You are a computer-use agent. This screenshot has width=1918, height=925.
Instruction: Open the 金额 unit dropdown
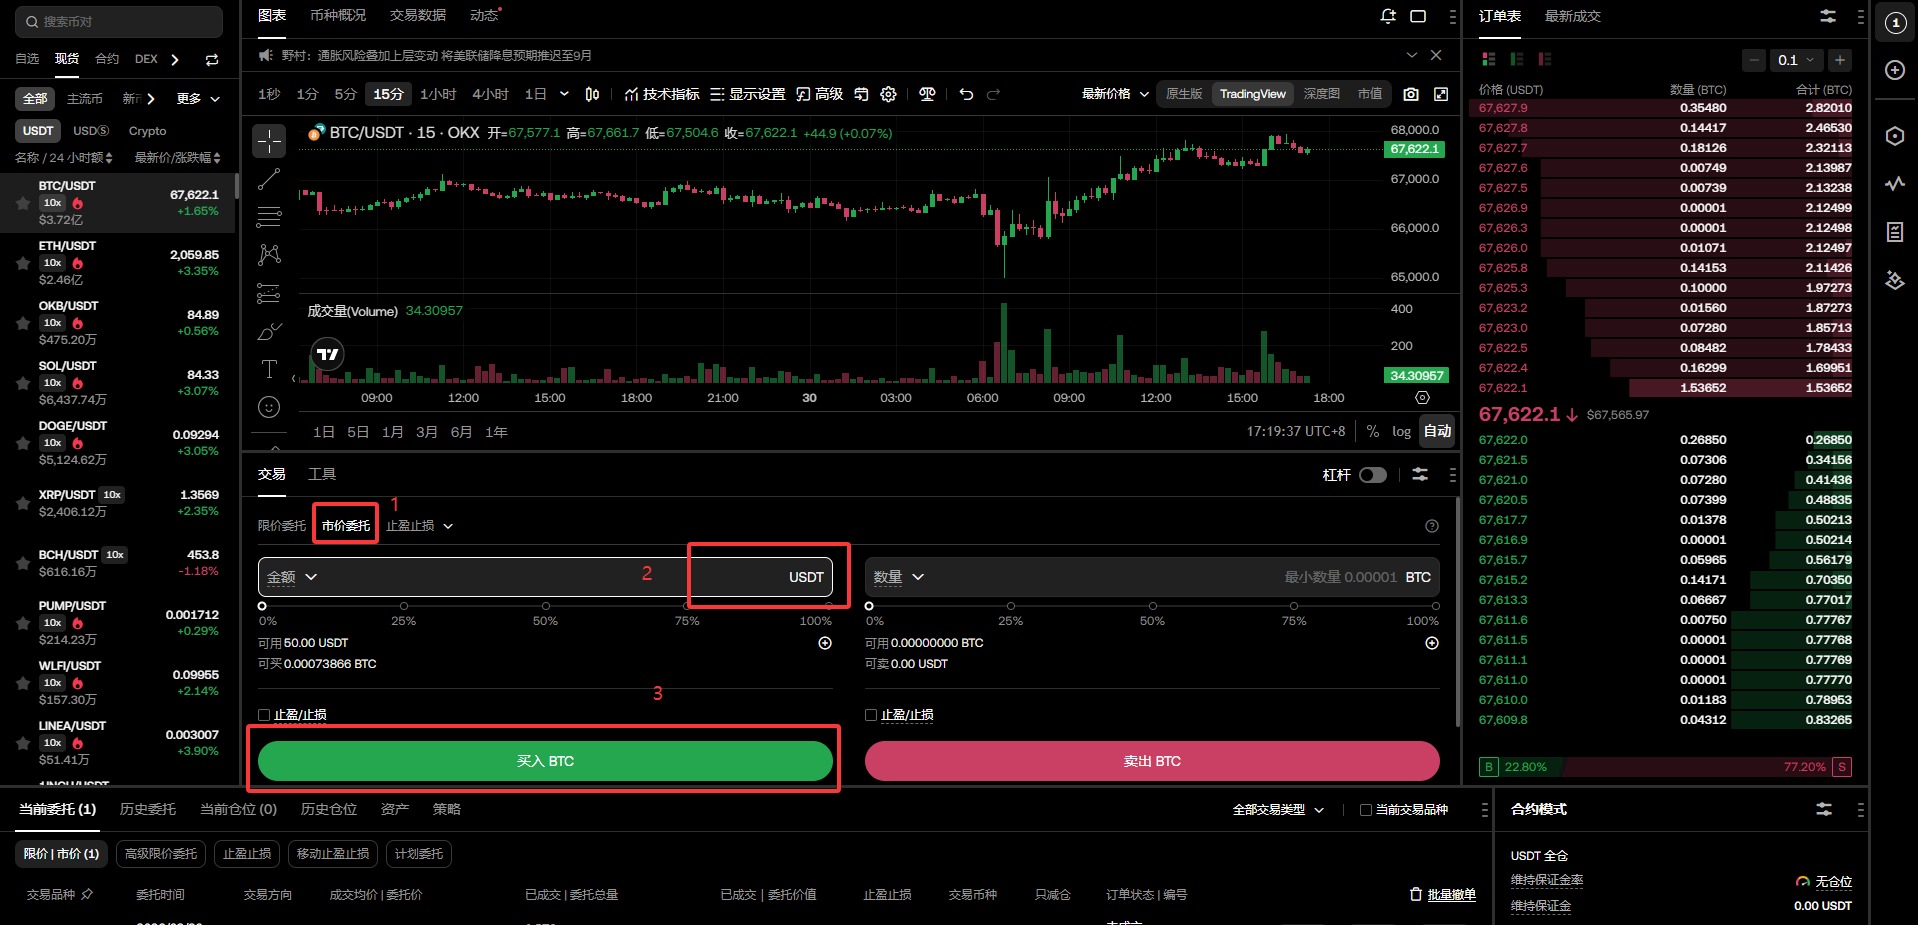click(292, 577)
